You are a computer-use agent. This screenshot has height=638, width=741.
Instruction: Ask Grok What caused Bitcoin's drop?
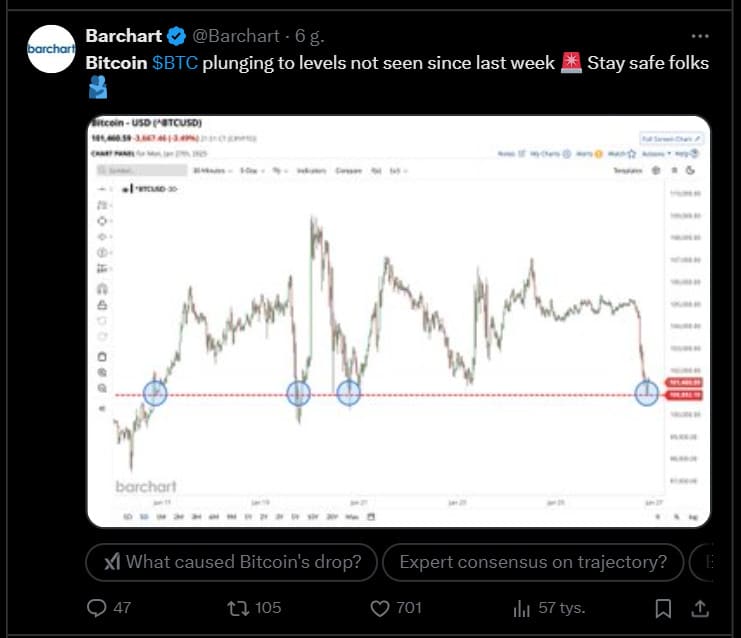coord(232,562)
